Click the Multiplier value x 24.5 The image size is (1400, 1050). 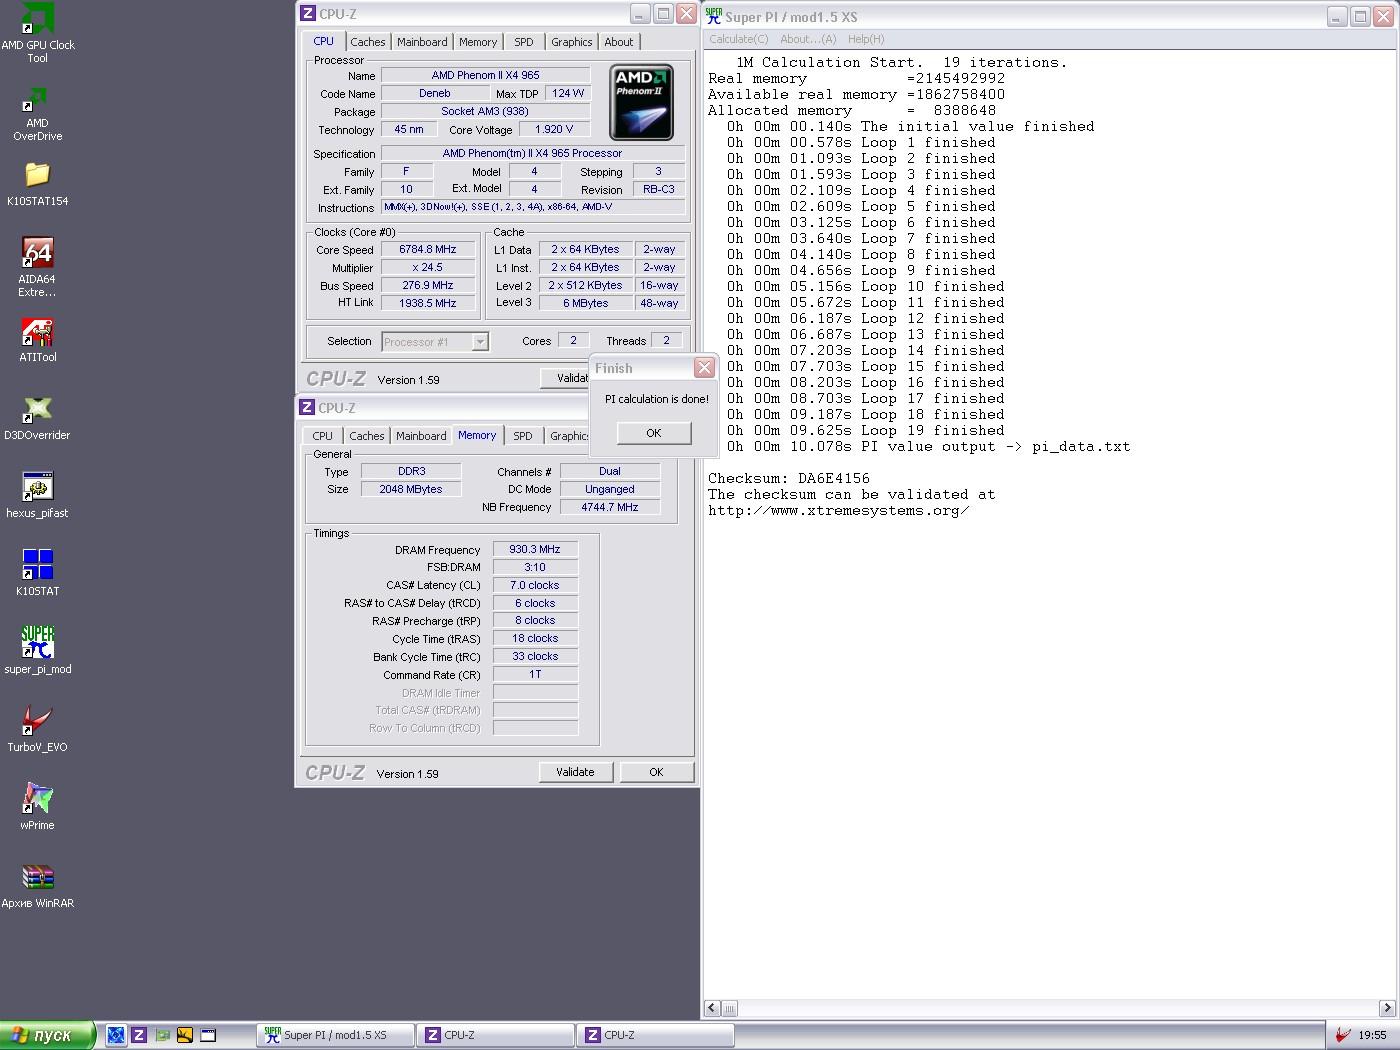click(x=427, y=268)
